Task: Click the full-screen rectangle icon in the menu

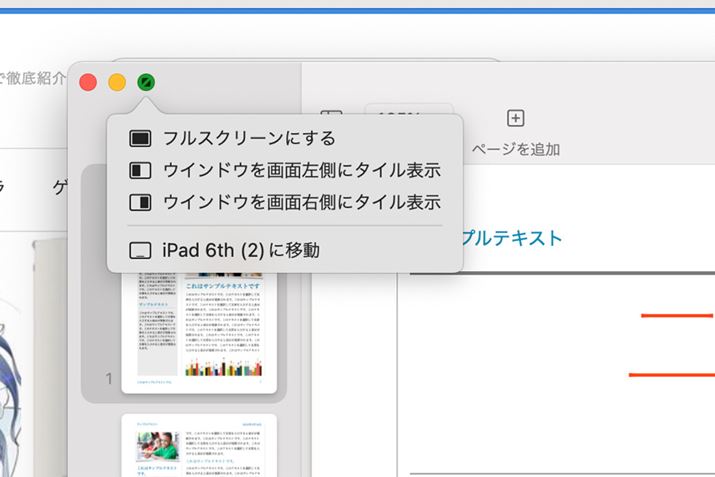Action: [x=140, y=138]
